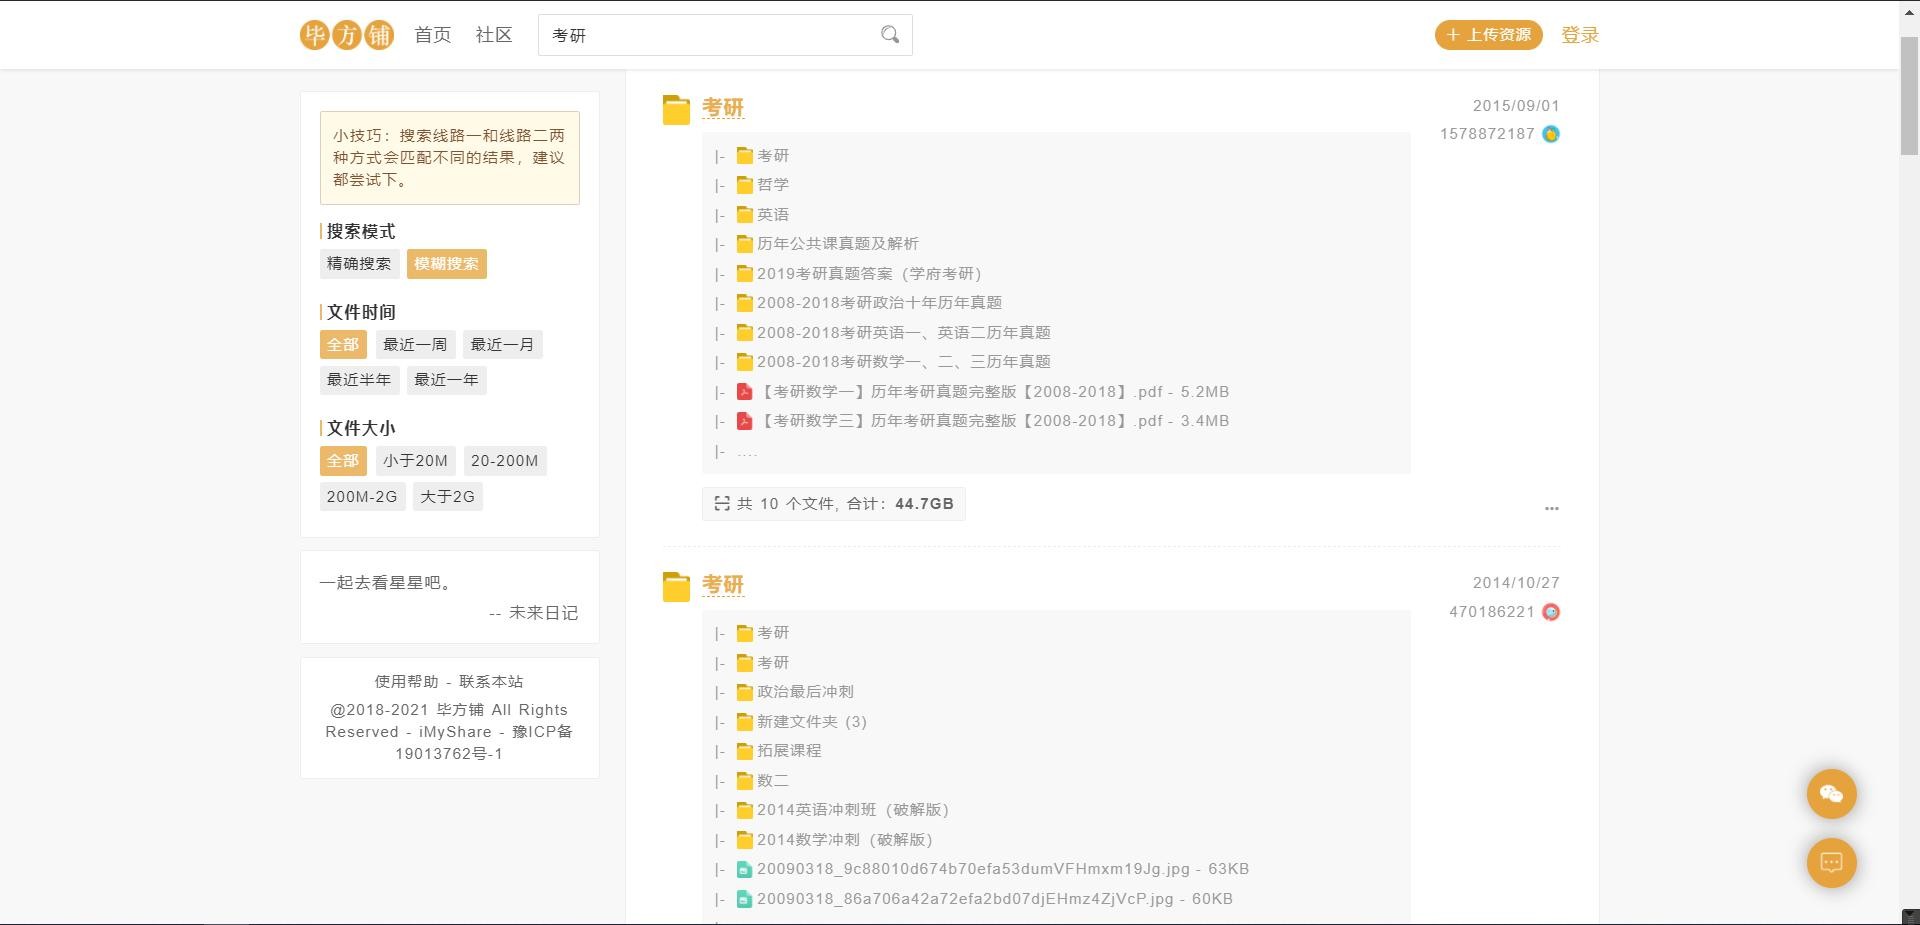Click the 毕方铺 site logo
This screenshot has width=1920, height=925.
tap(346, 35)
